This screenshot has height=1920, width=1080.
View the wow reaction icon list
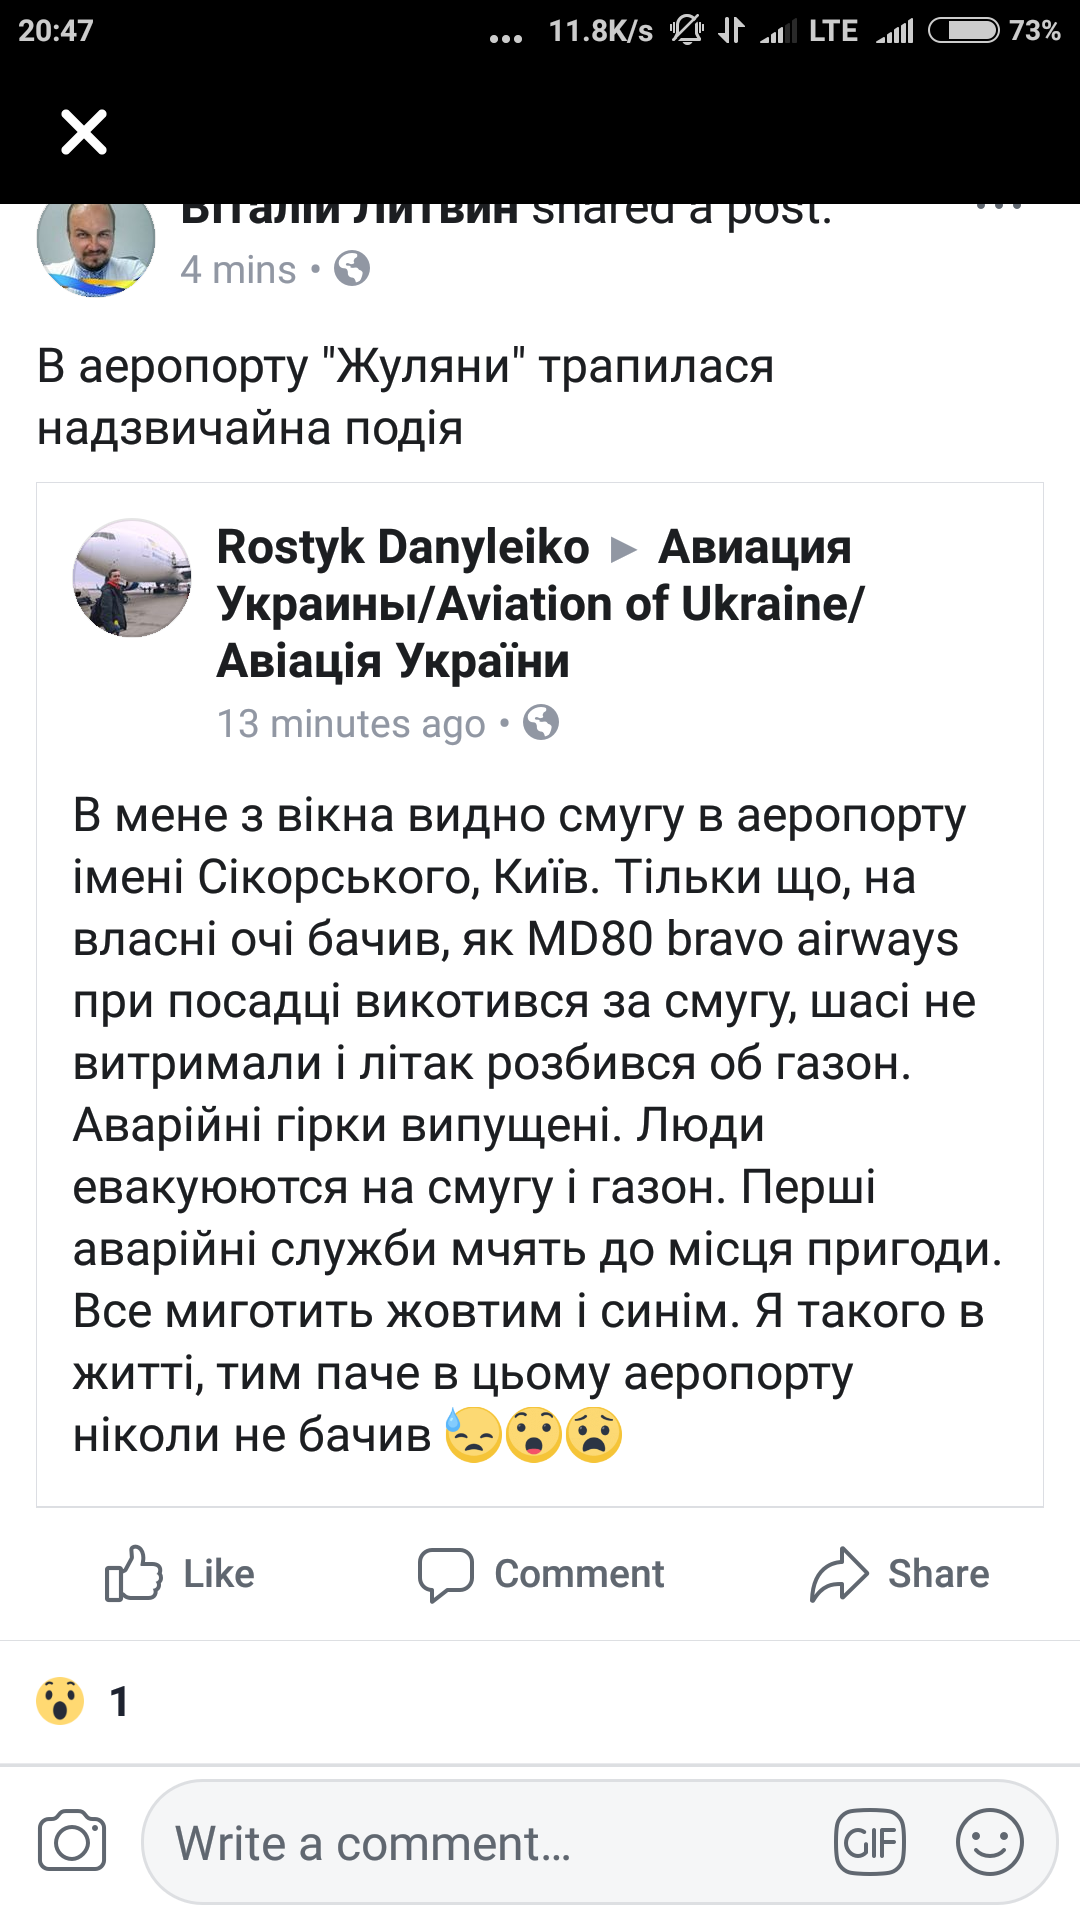(60, 1700)
